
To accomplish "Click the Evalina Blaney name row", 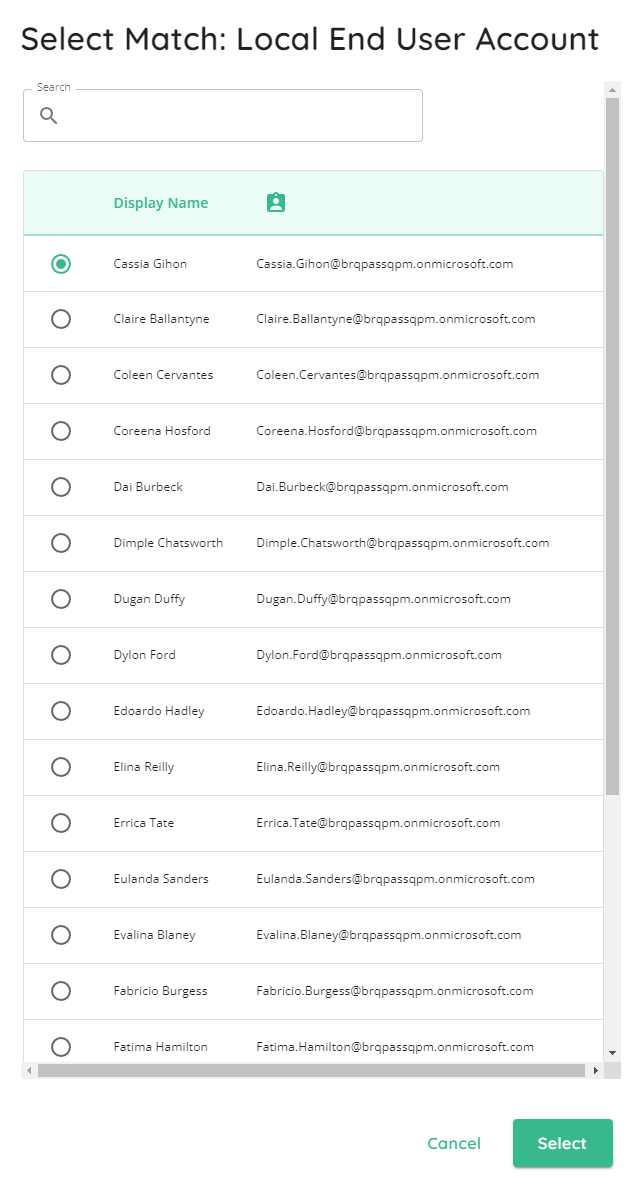I will [x=313, y=935].
